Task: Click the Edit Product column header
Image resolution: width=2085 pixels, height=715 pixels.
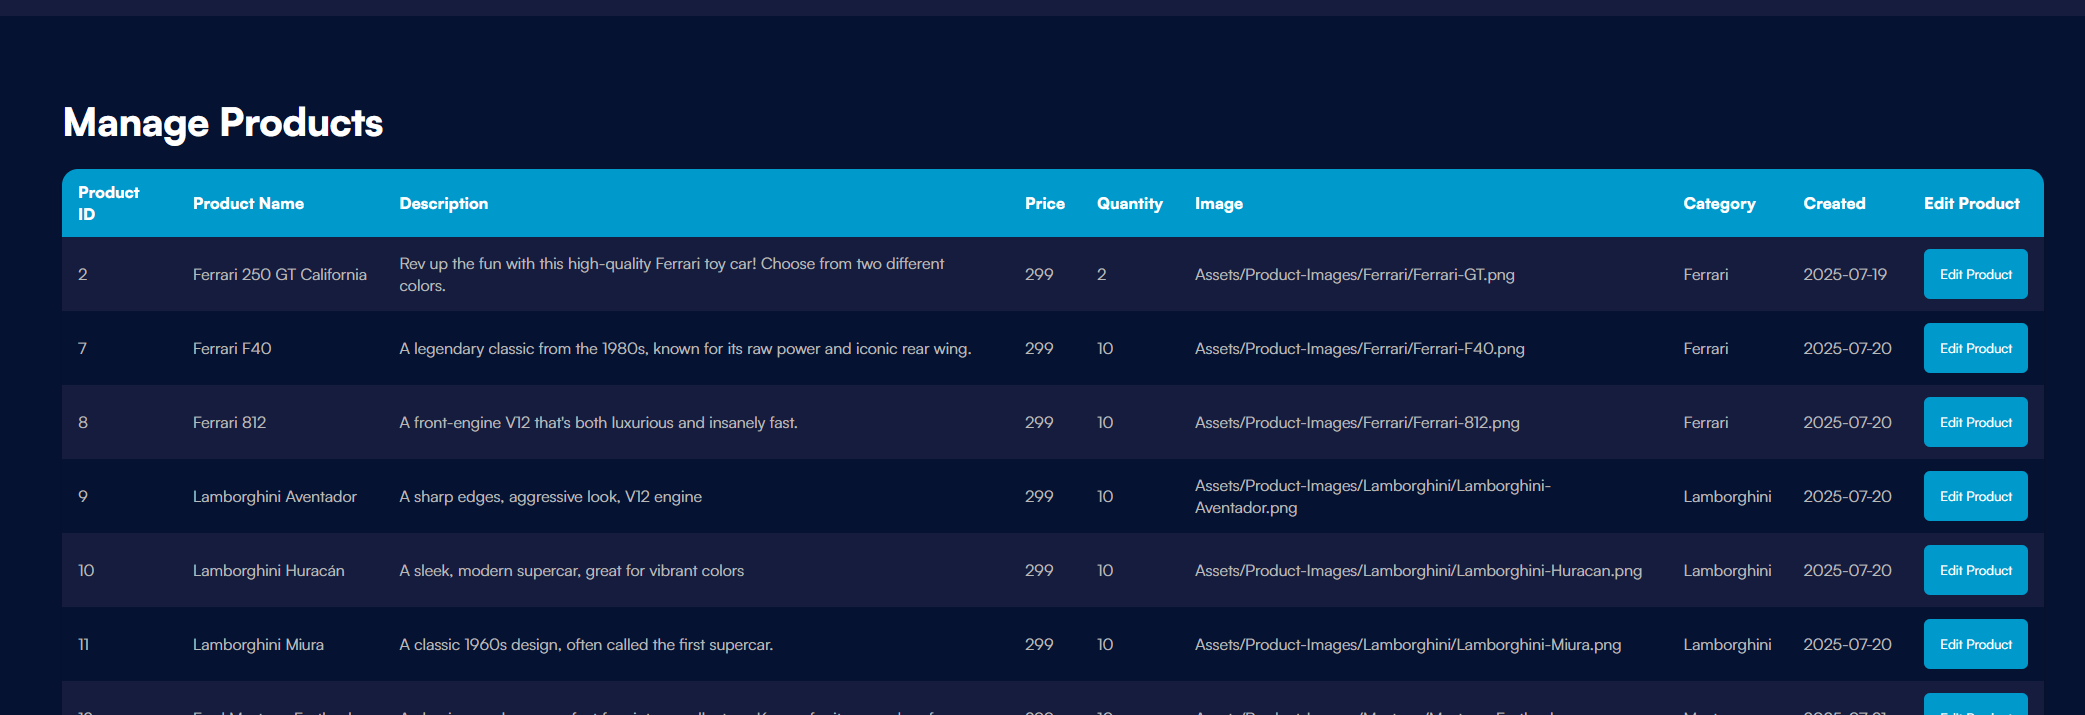Action: coord(1971,203)
